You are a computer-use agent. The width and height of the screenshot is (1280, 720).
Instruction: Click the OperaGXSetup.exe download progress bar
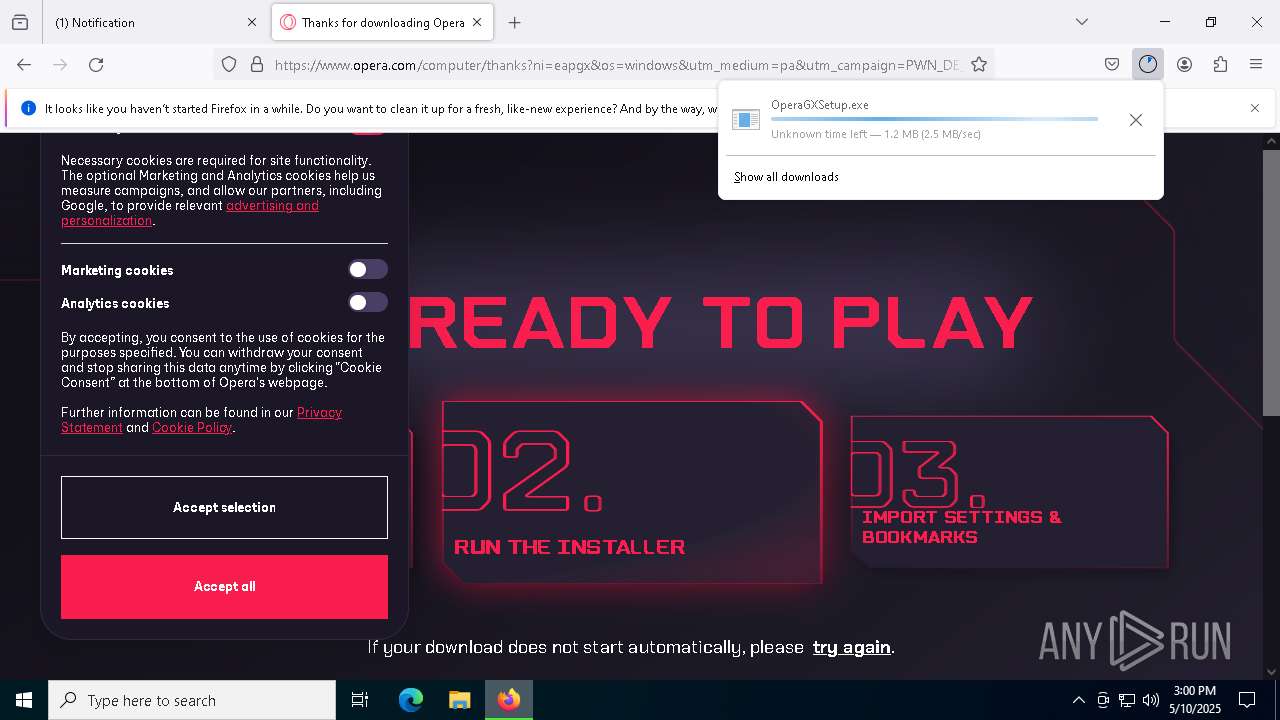(934, 119)
